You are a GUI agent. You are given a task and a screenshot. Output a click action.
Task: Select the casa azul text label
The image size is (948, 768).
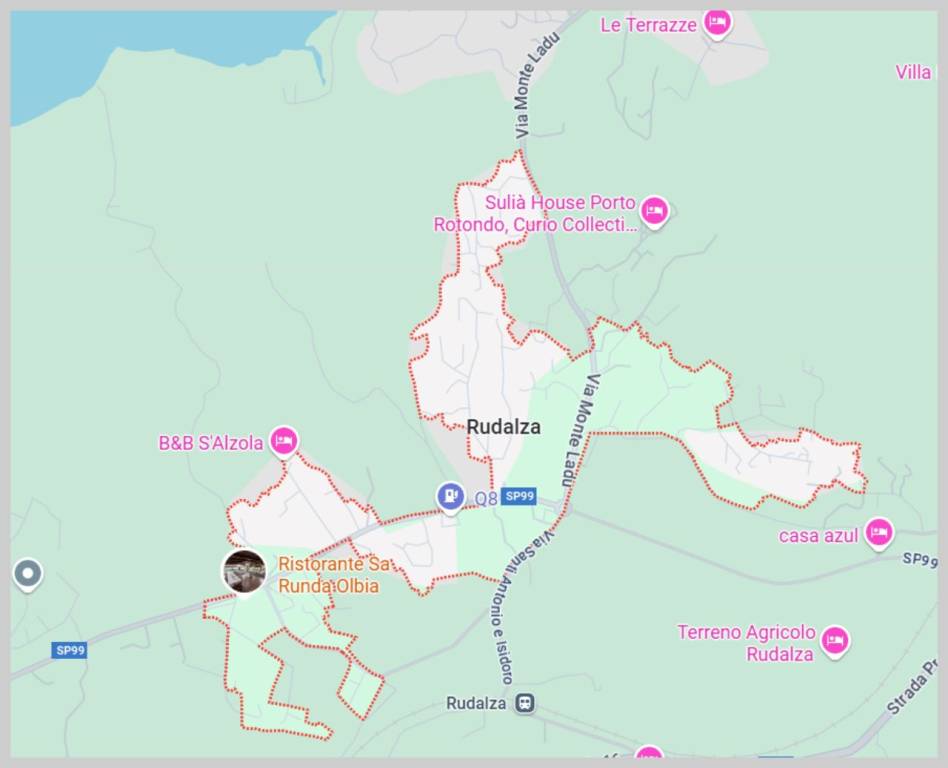(818, 536)
